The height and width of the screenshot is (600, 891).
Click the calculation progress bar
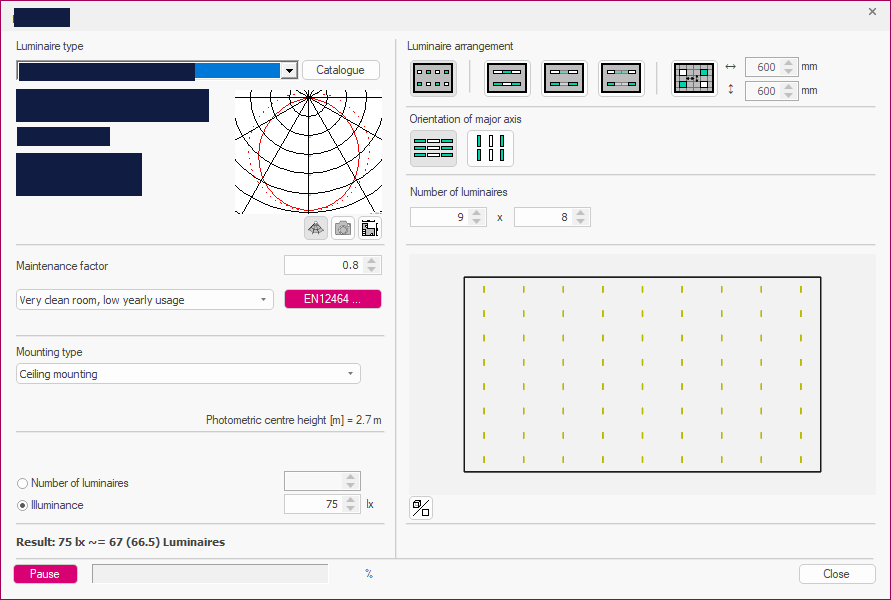tap(210, 573)
